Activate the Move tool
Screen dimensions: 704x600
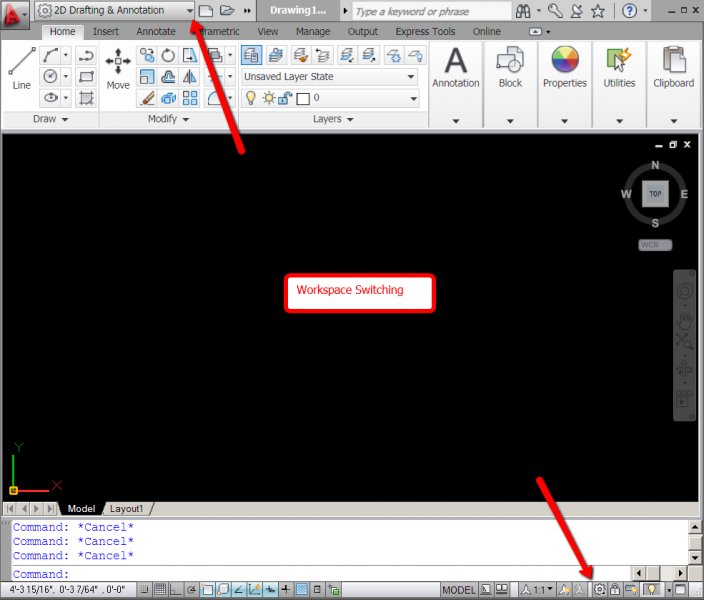point(118,68)
